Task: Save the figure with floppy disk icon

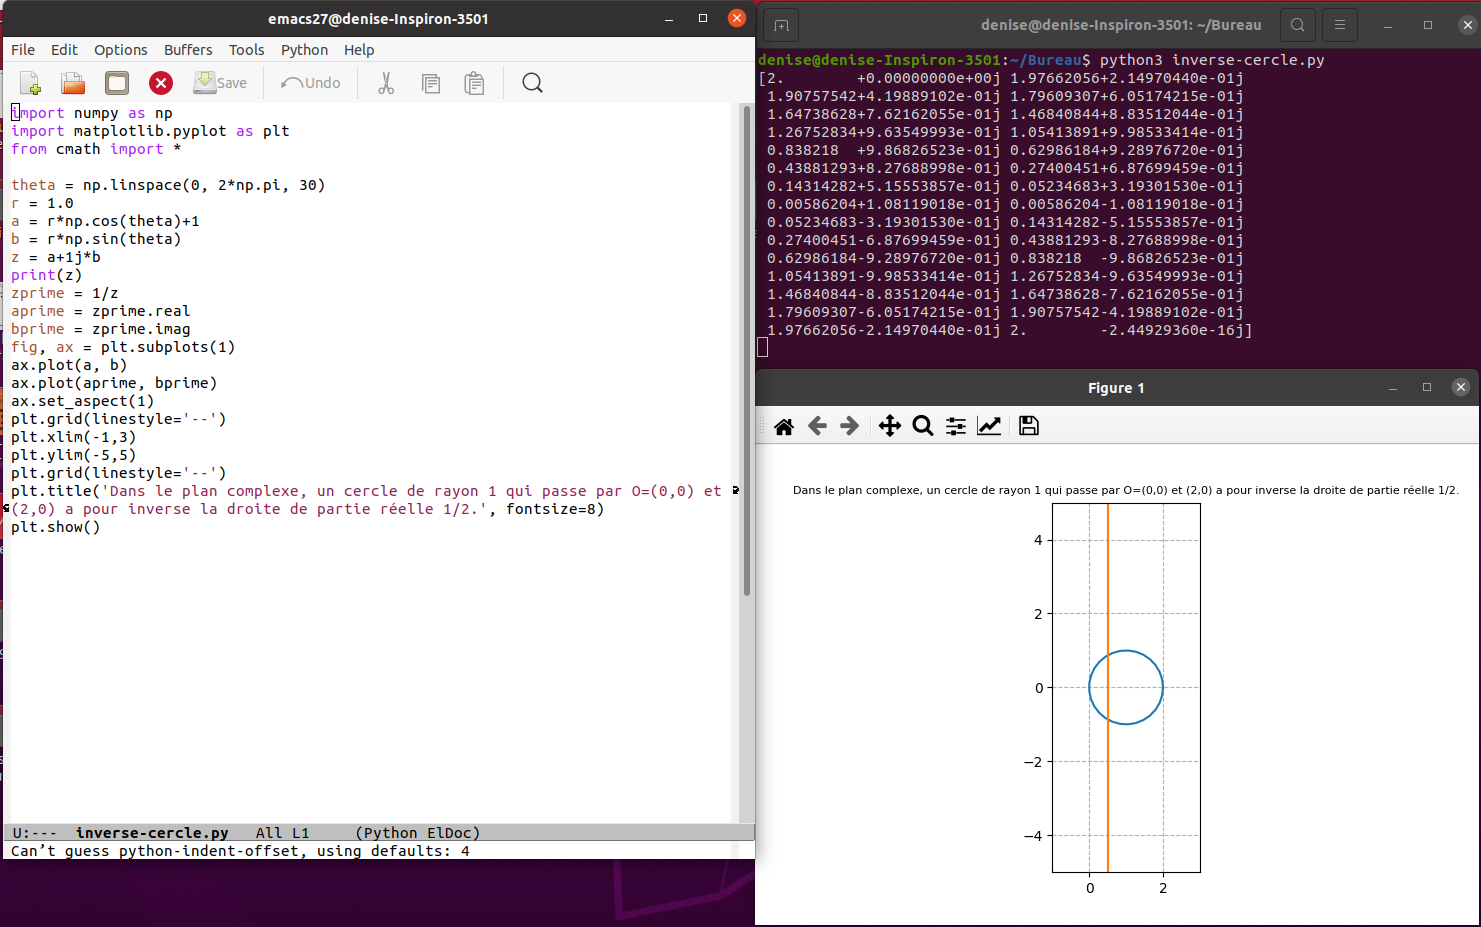Action: (x=1028, y=426)
